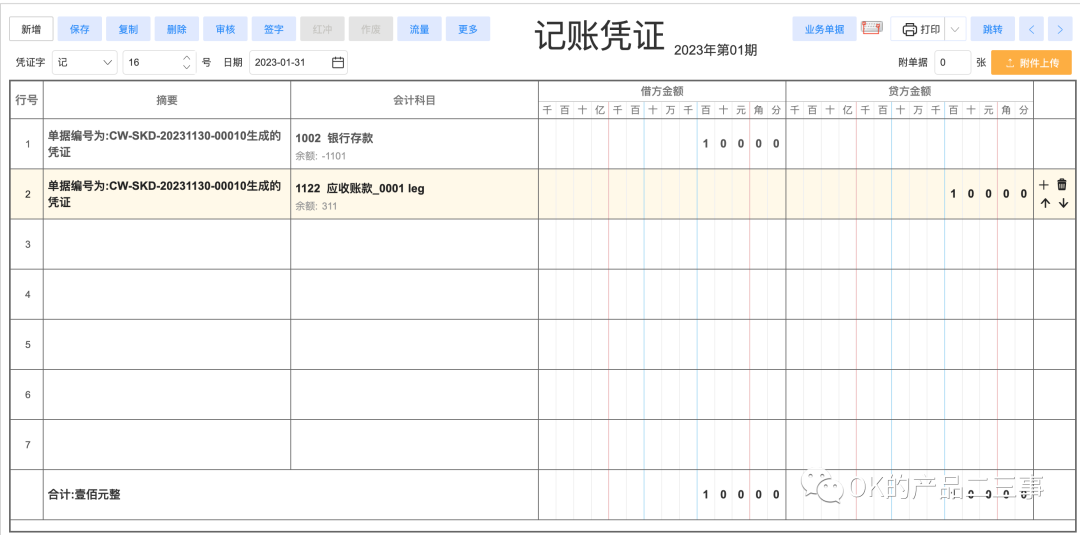1080x535 pixels.
Task: Click the 贷方金额 column header
Action: pos(909,91)
